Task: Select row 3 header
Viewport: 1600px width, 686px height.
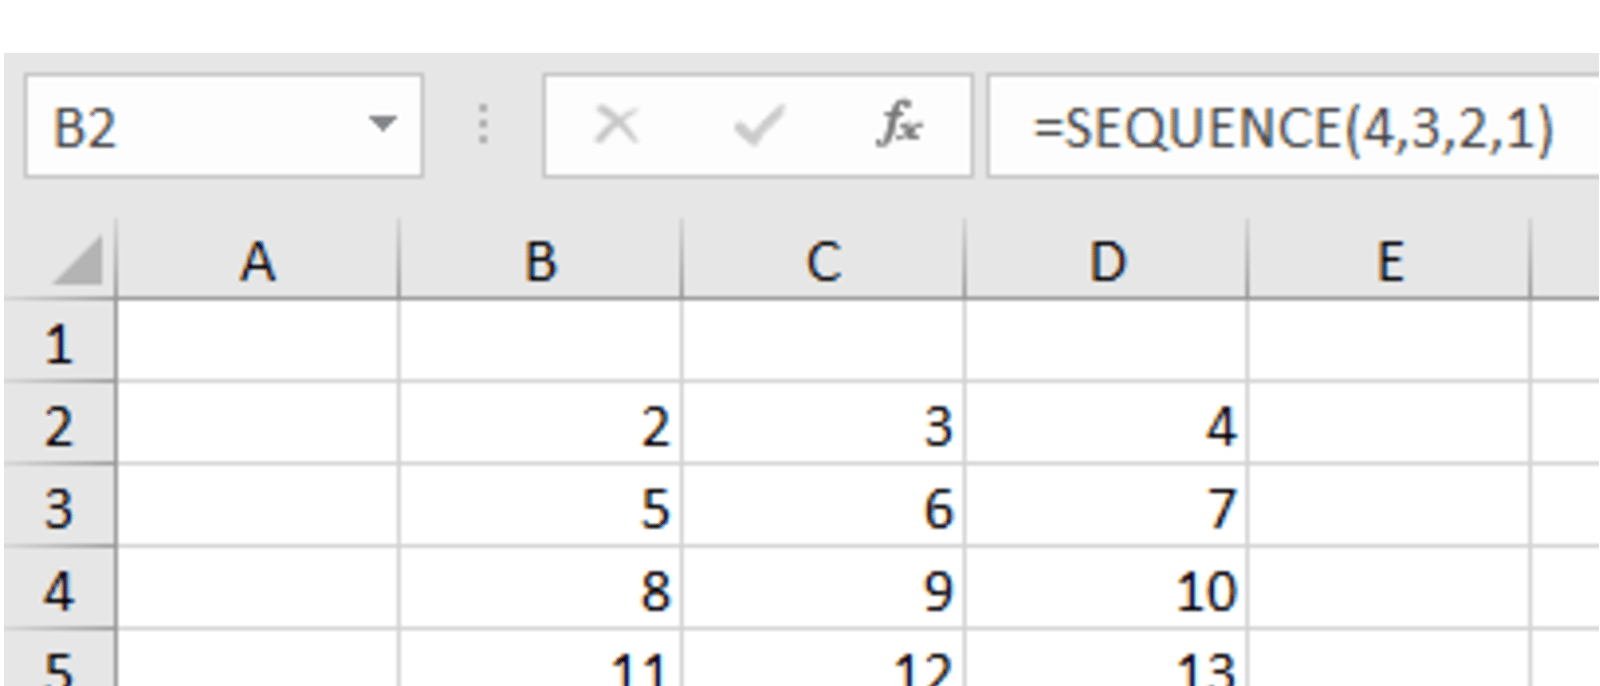Action: pos(58,507)
